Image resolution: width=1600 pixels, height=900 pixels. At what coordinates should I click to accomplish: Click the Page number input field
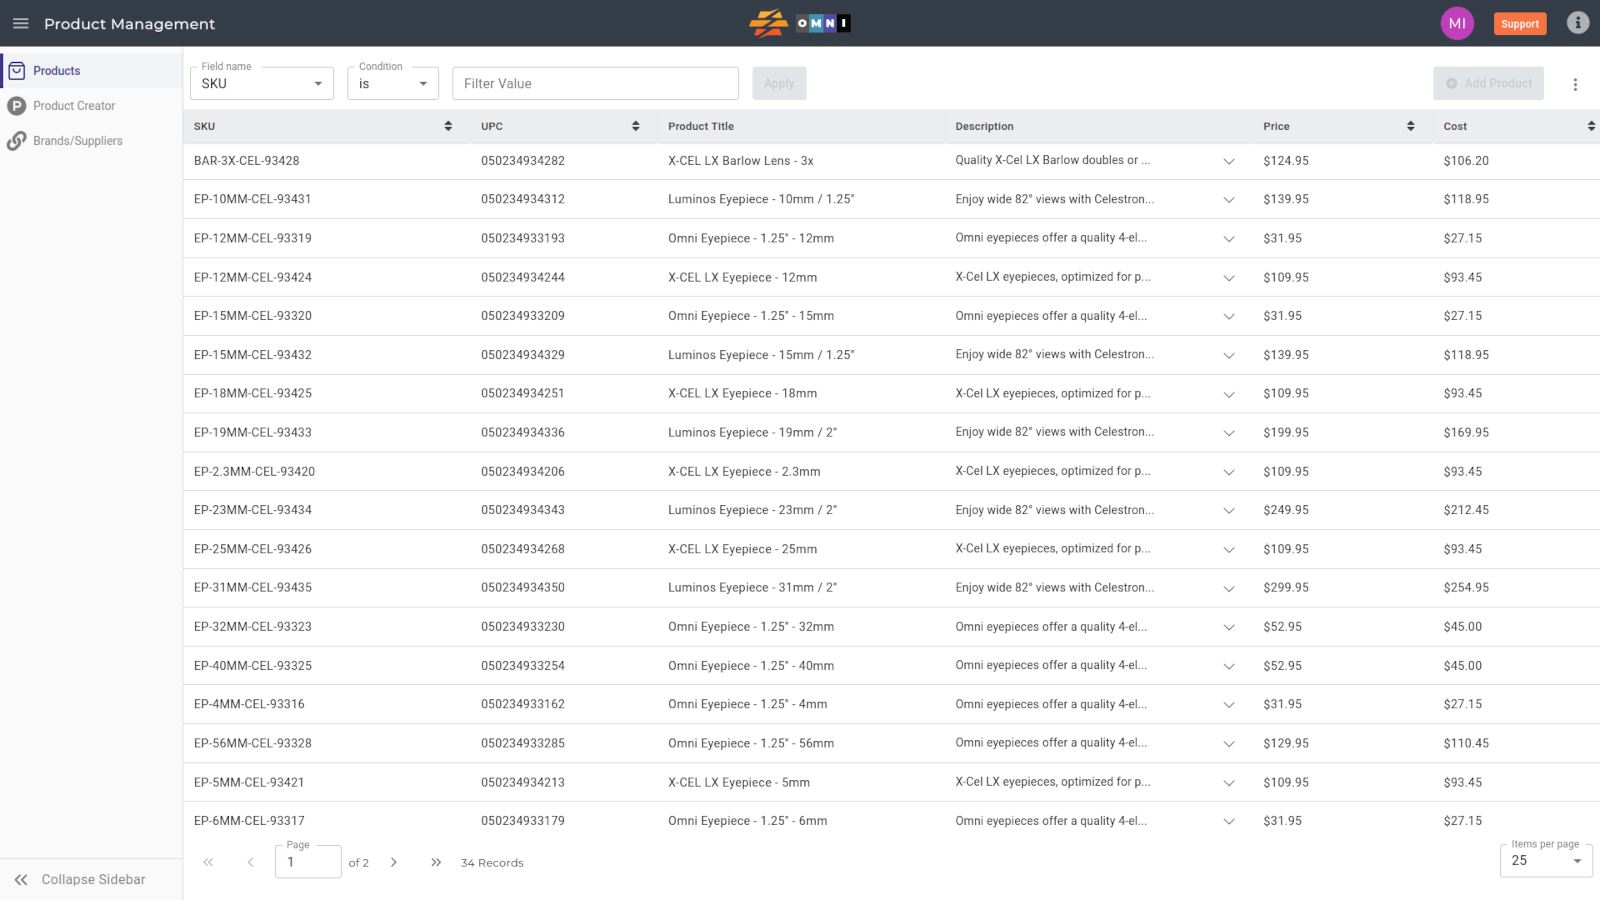click(308, 862)
